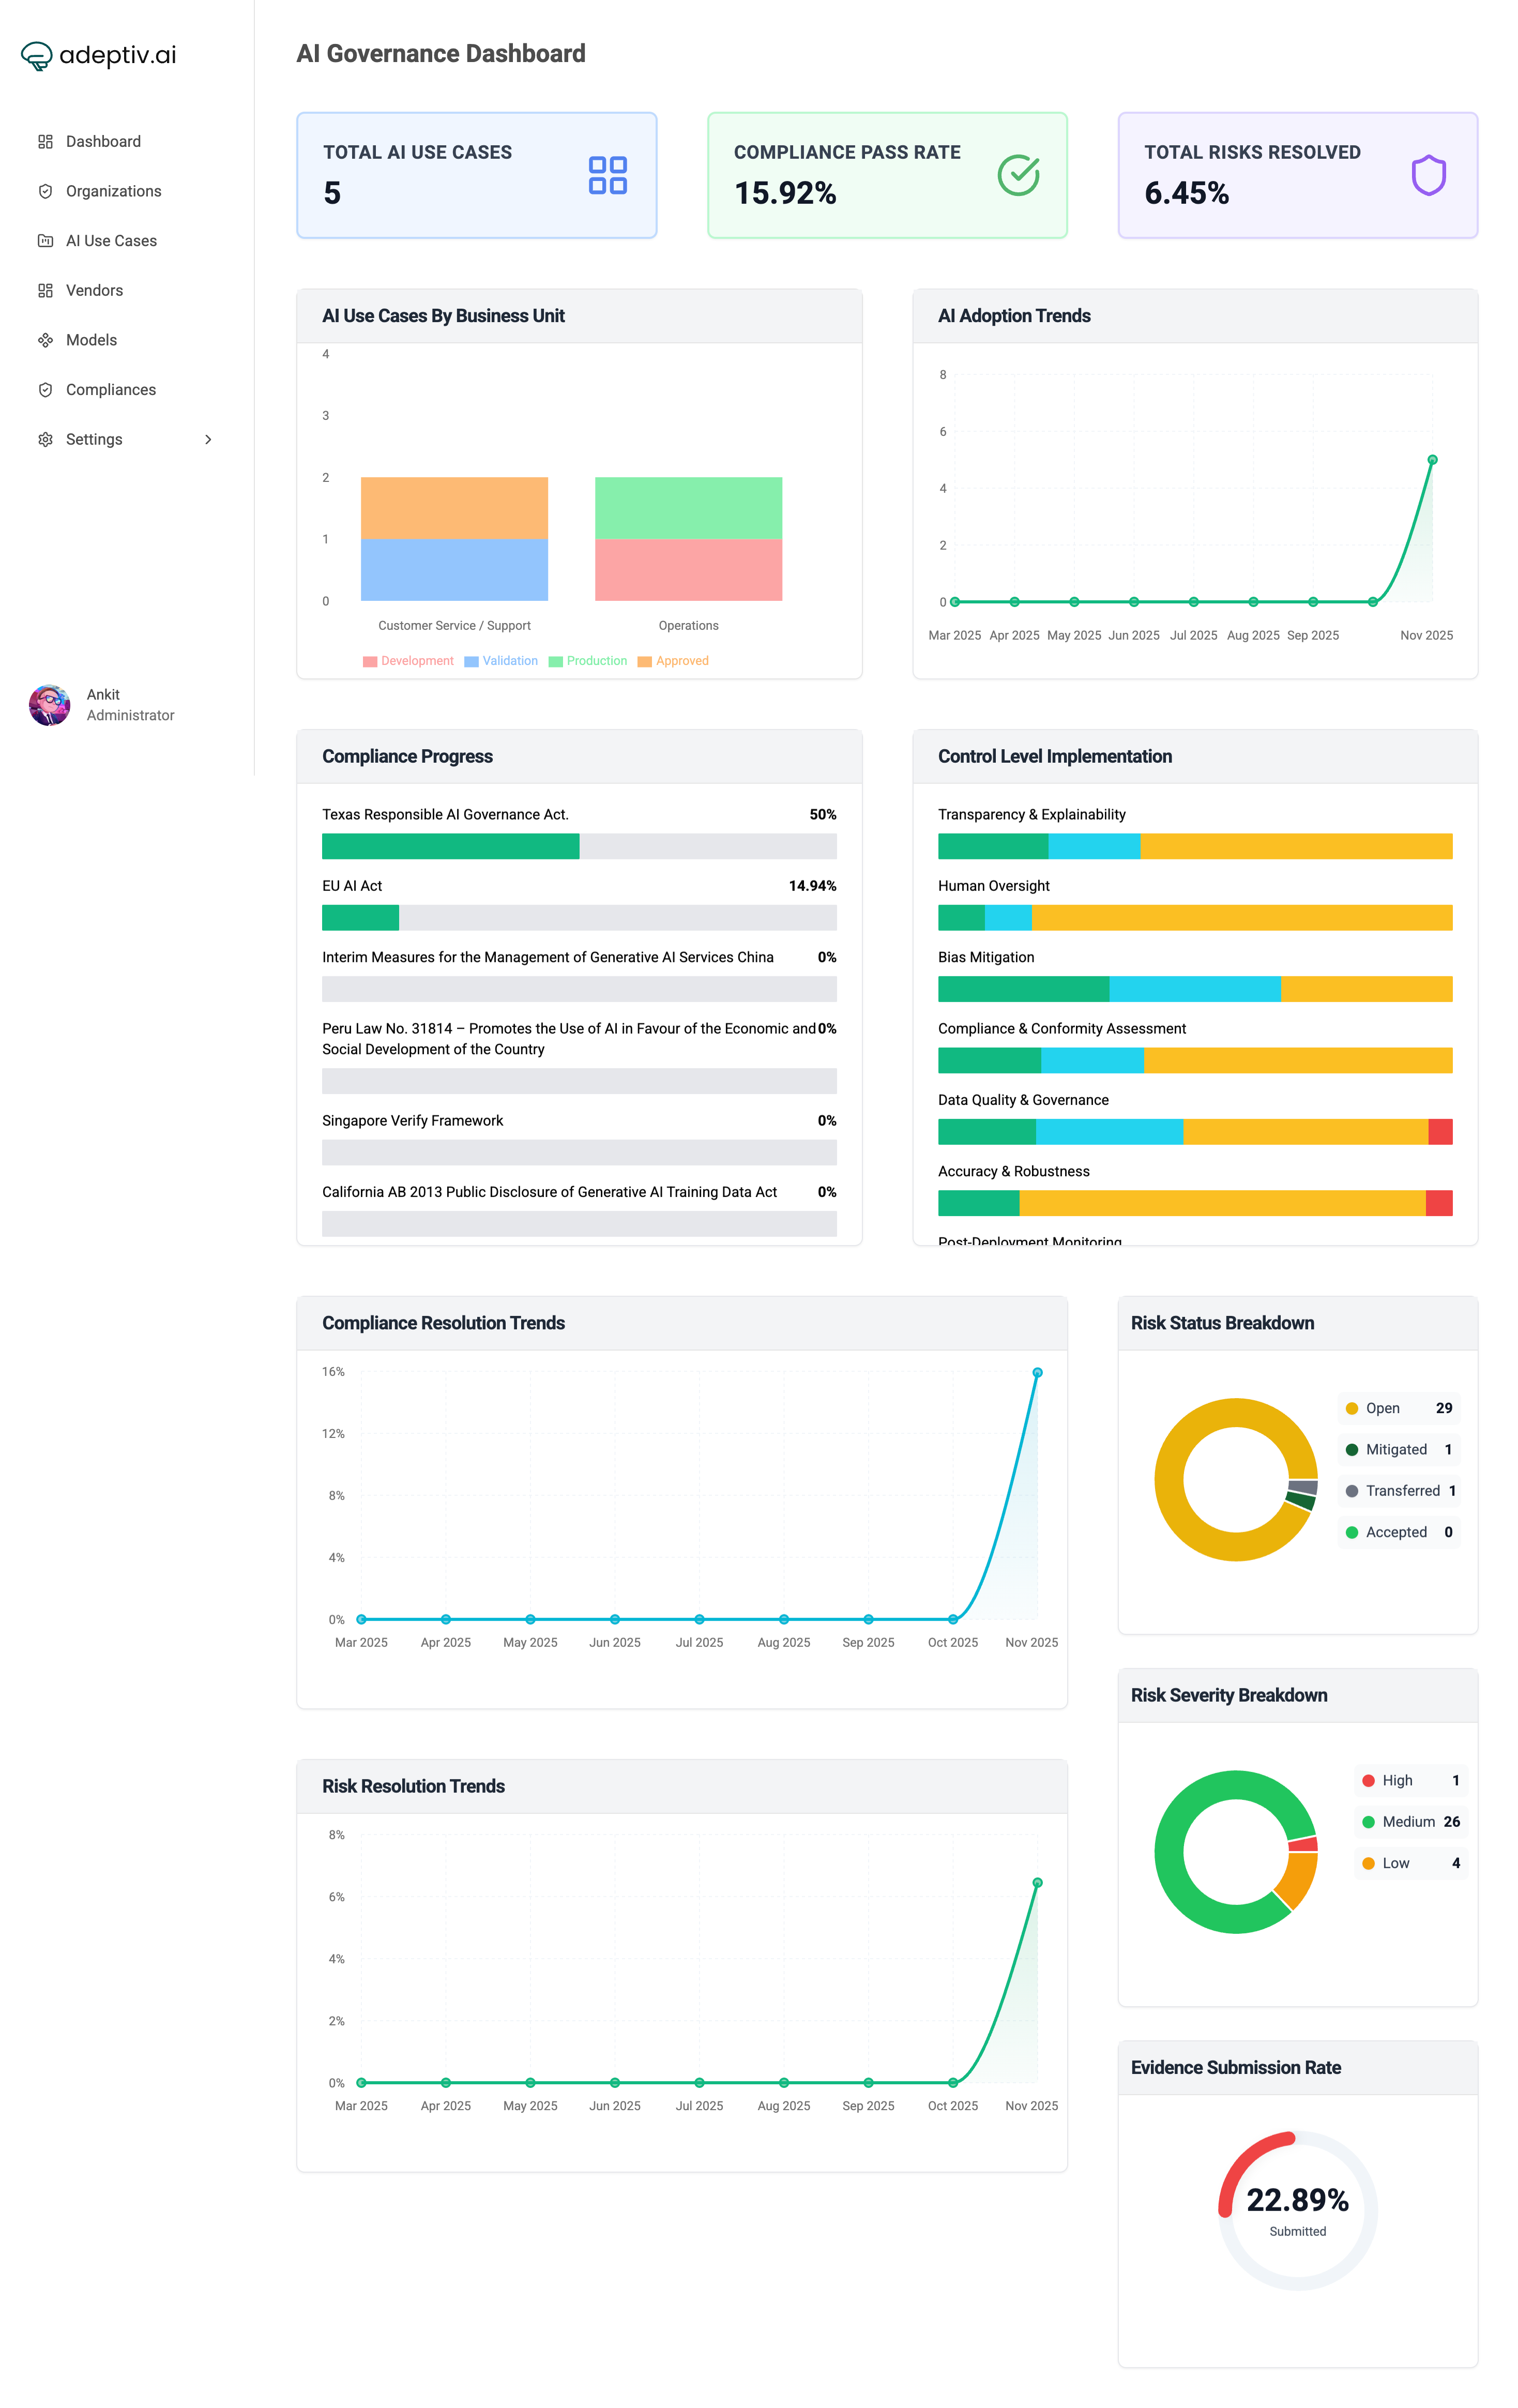1518x2408 pixels.
Task: Click the AI Use Cases folder icon
Action: point(45,241)
